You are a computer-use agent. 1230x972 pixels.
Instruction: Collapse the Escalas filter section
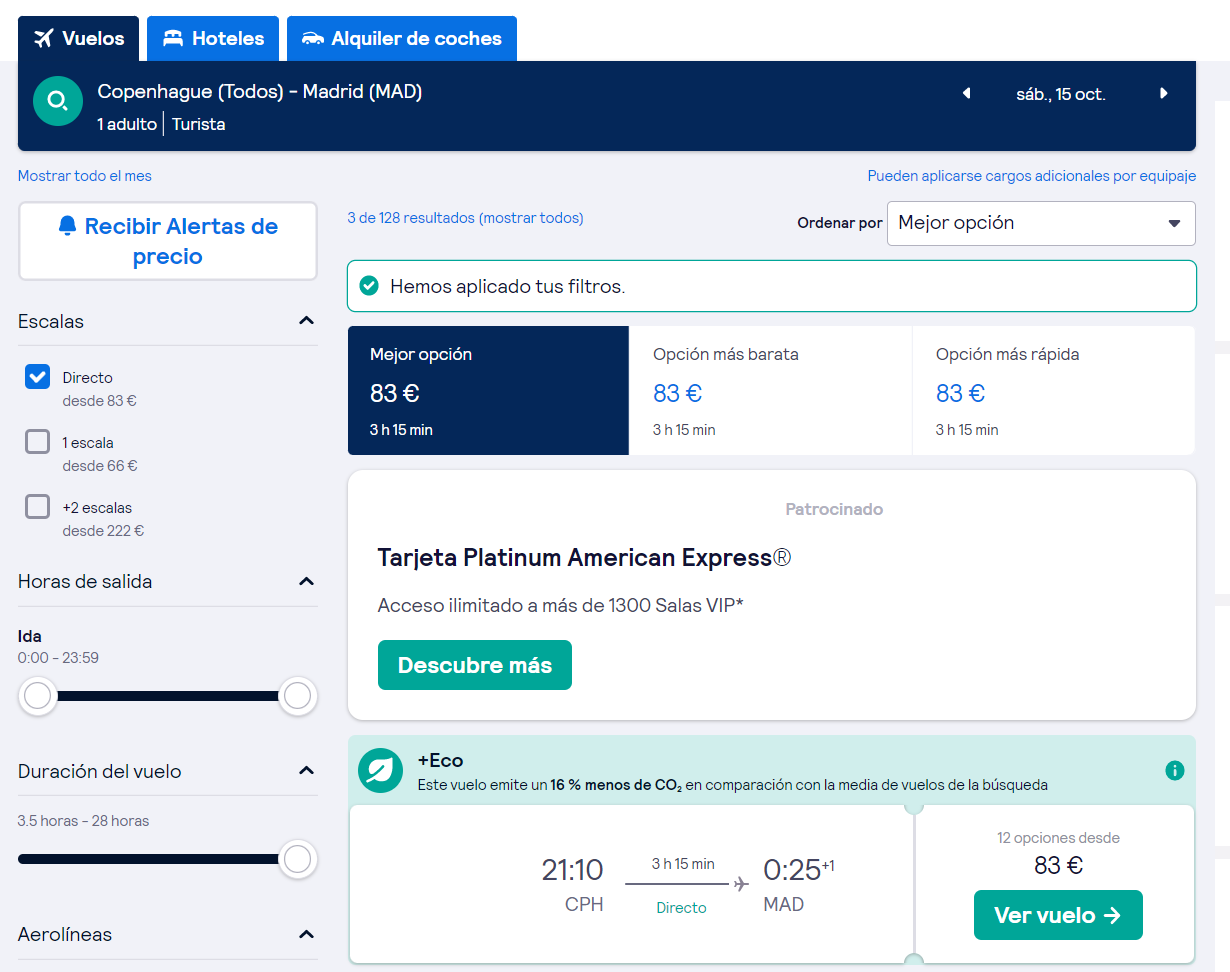click(x=306, y=321)
